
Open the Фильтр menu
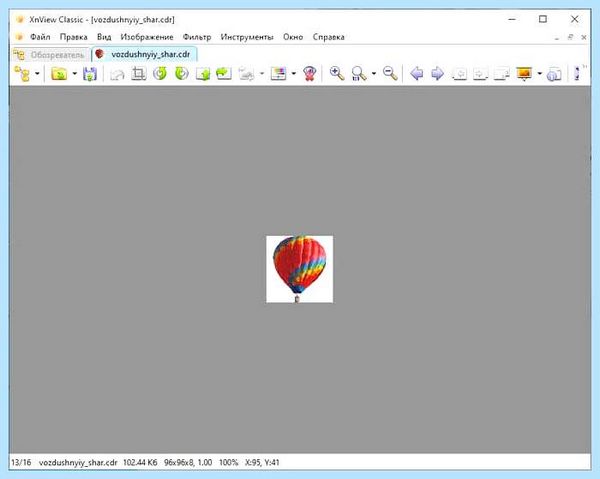point(197,37)
